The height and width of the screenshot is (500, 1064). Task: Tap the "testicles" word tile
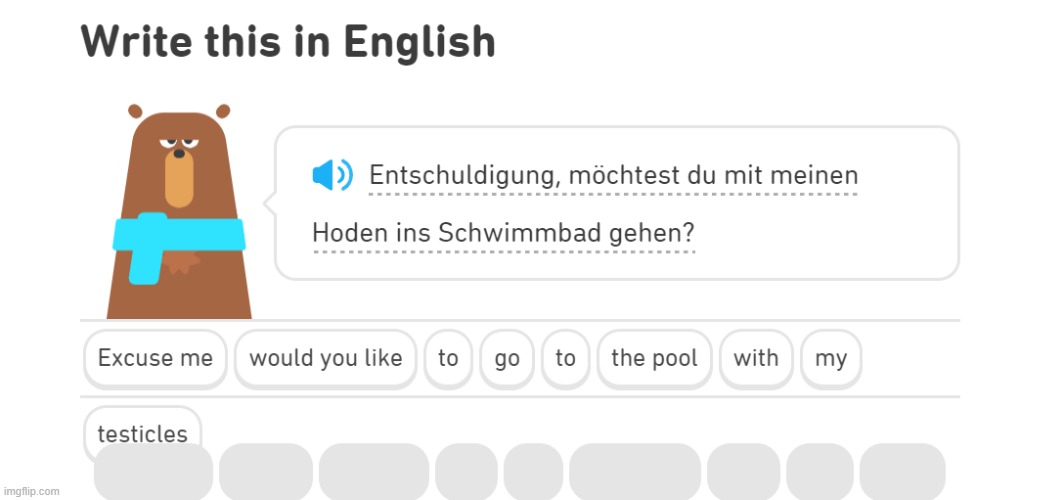(x=142, y=434)
